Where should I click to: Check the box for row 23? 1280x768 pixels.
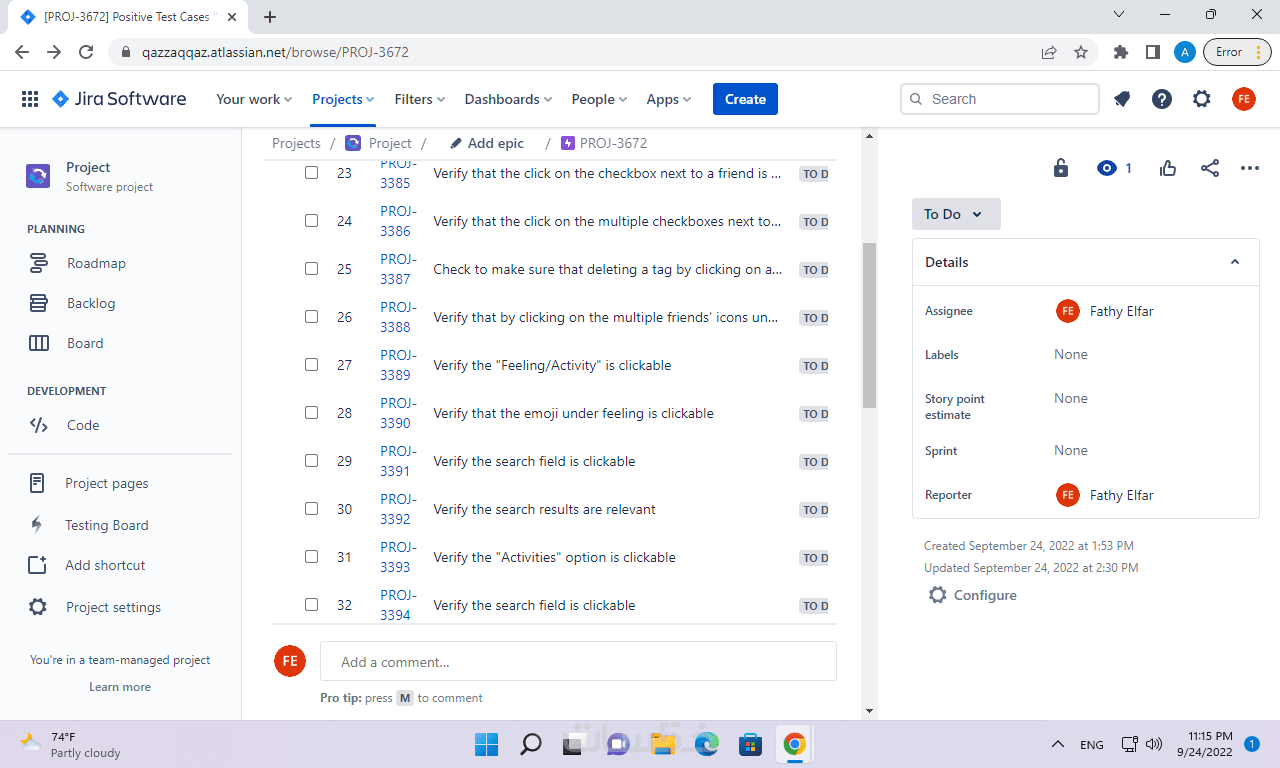coord(311,173)
